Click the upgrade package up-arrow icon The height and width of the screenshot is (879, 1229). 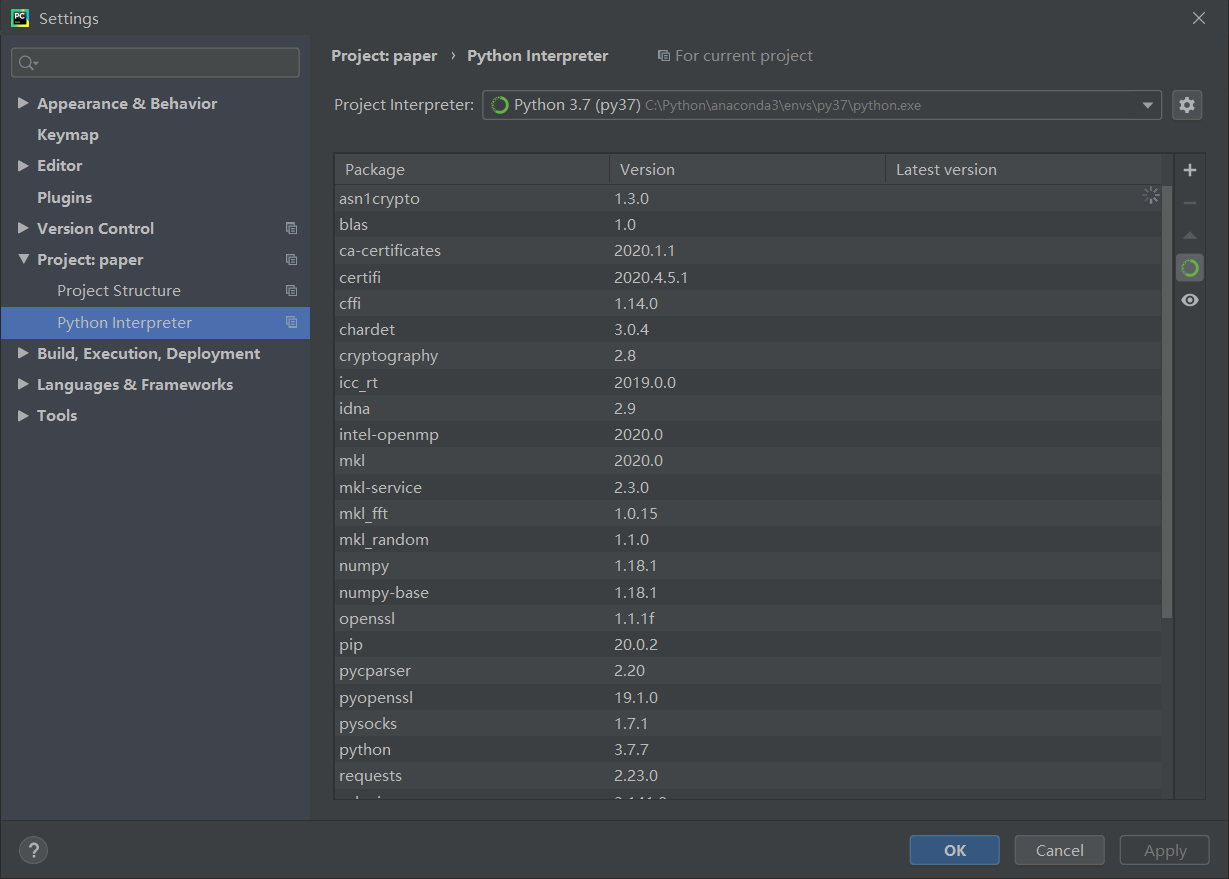[x=1189, y=236]
